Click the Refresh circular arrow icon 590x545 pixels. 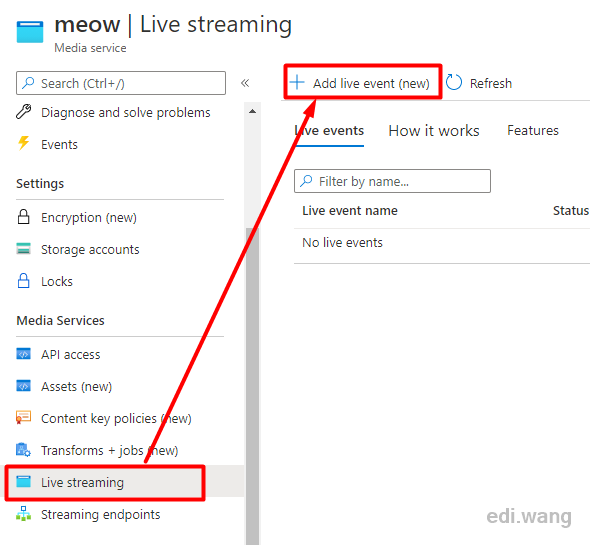[x=454, y=82]
